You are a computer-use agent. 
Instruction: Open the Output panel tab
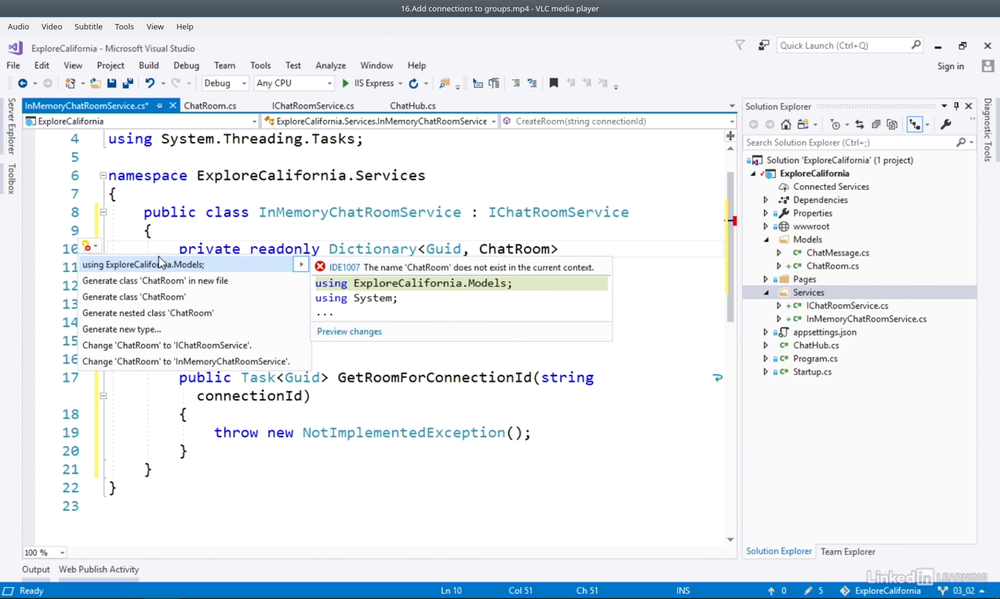point(36,569)
